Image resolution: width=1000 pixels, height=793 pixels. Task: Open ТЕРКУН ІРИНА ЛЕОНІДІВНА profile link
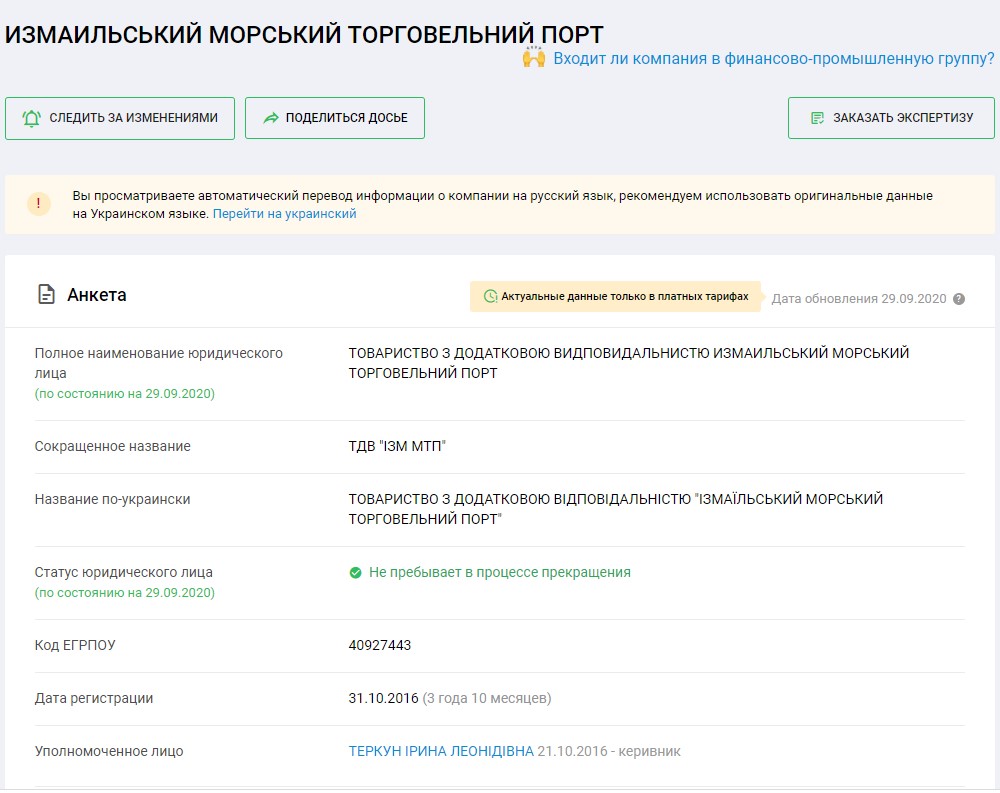pos(441,751)
